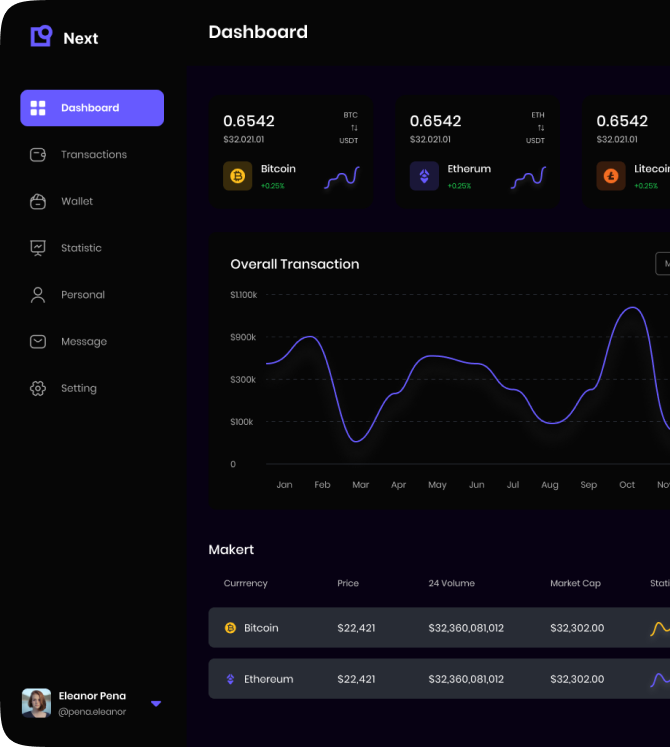Select the Bitcoin row in Makert table
Image resolution: width=670 pixels, height=747 pixels.
(438, 628)
